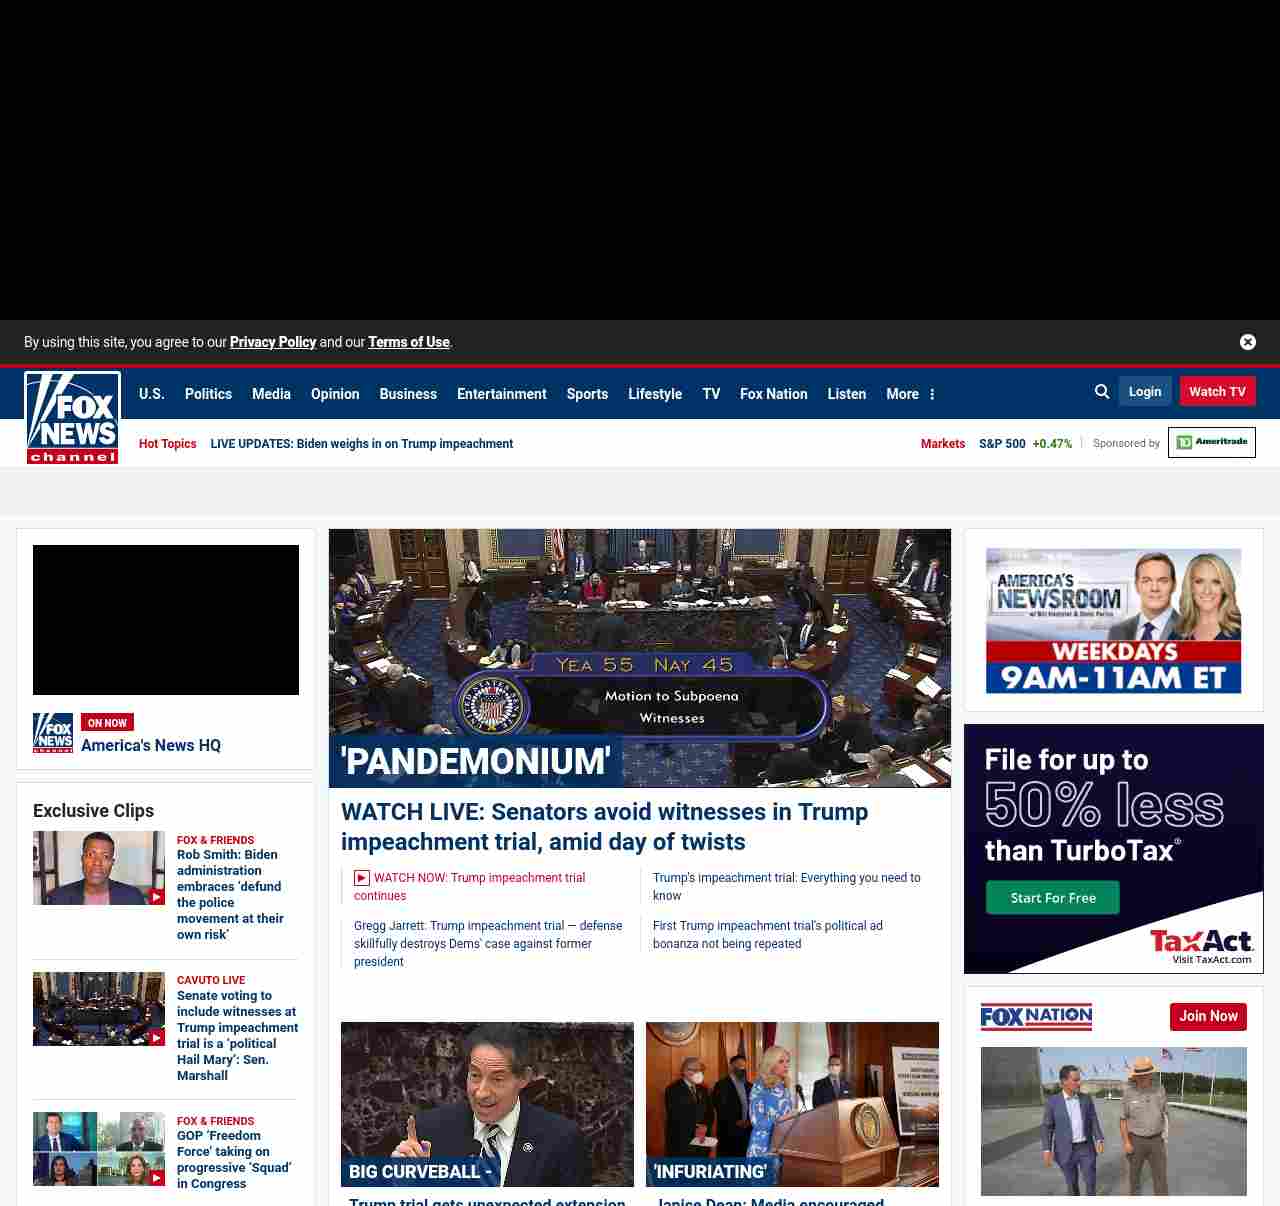Screen dimensions: 1280x1206
Task: Open the Politics section
Action: pos(208,394)
